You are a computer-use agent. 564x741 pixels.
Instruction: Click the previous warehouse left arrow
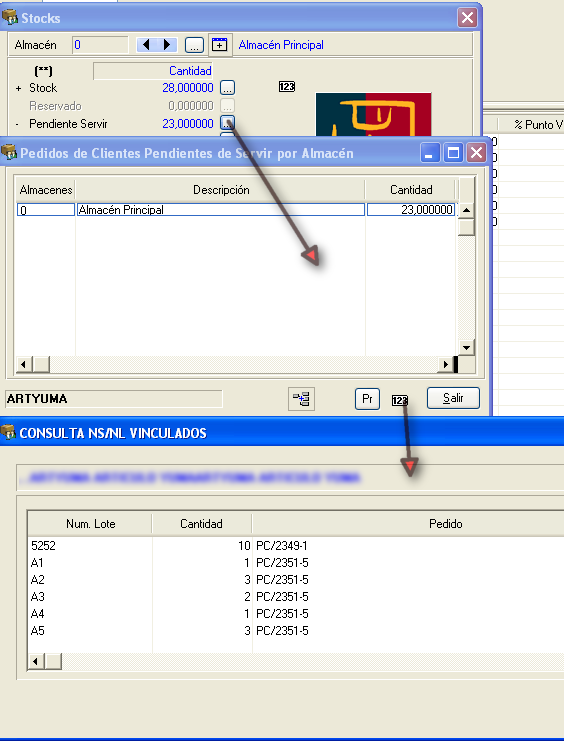click(x=146, y=45)
